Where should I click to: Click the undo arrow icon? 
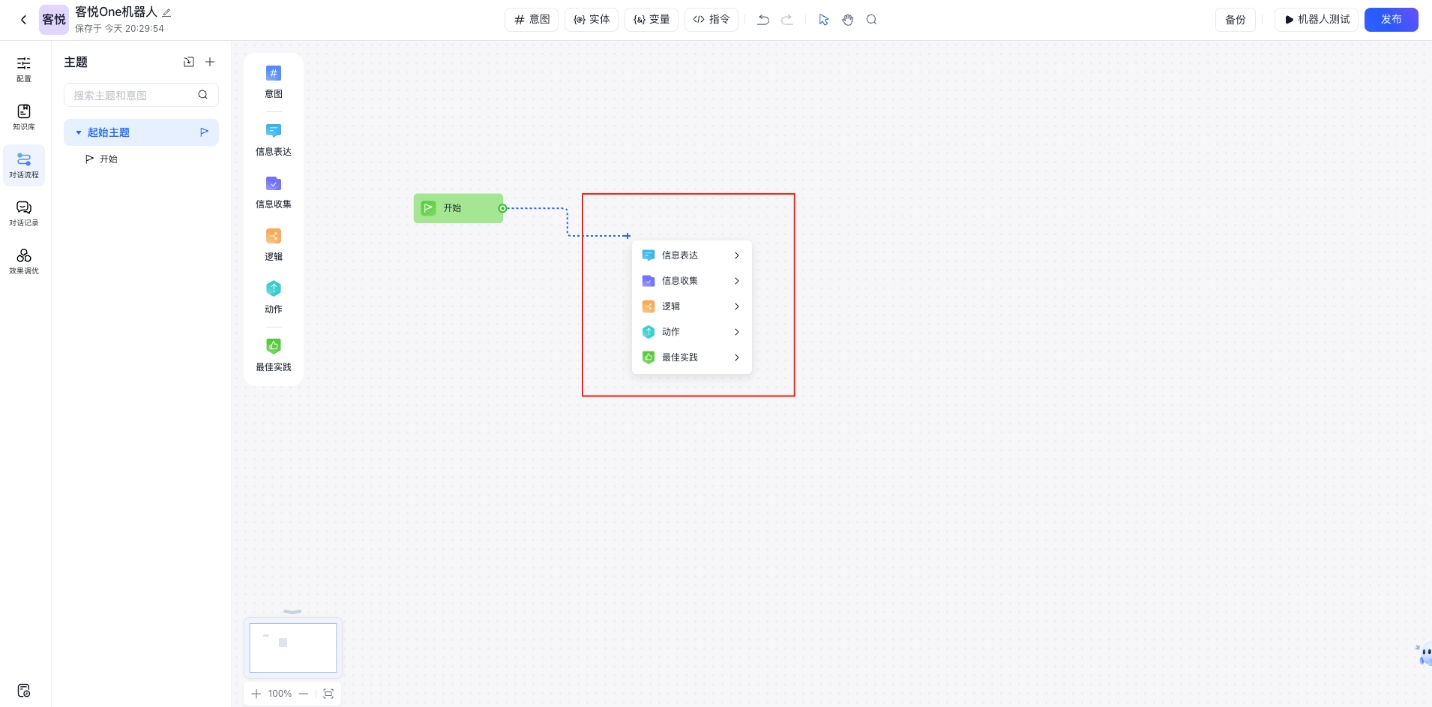coord(763,20)
